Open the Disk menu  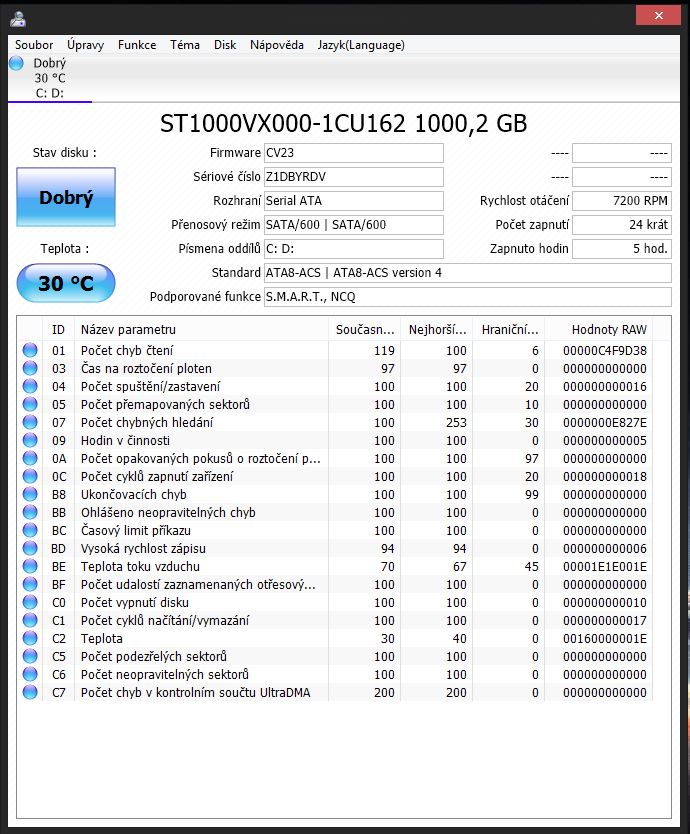tap(225, 45)
